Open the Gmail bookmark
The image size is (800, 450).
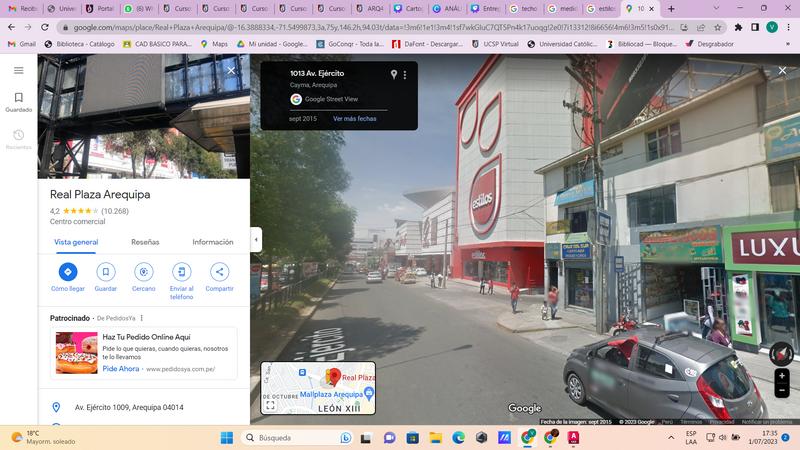point(22,44)
